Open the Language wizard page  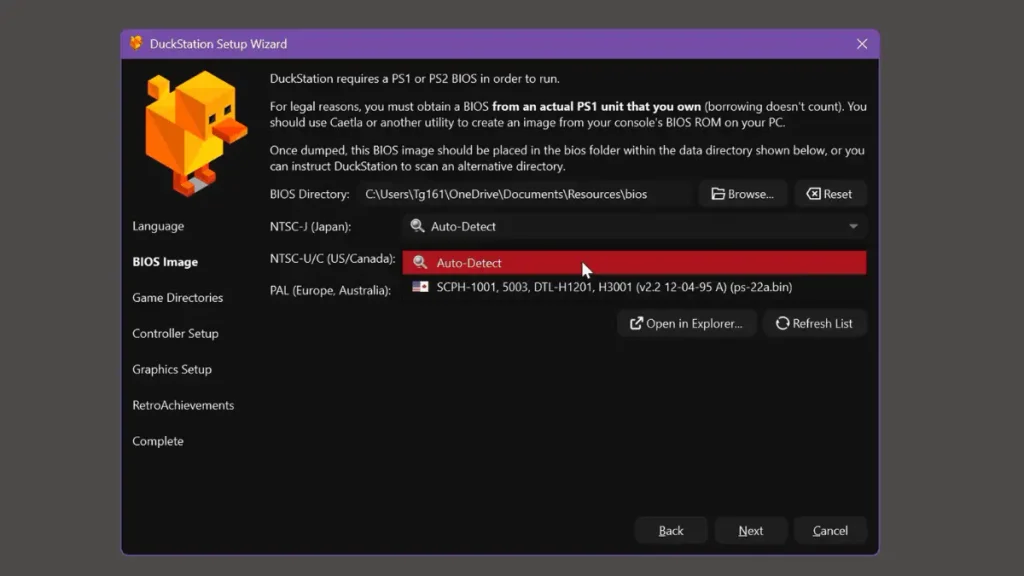[158, 226]
